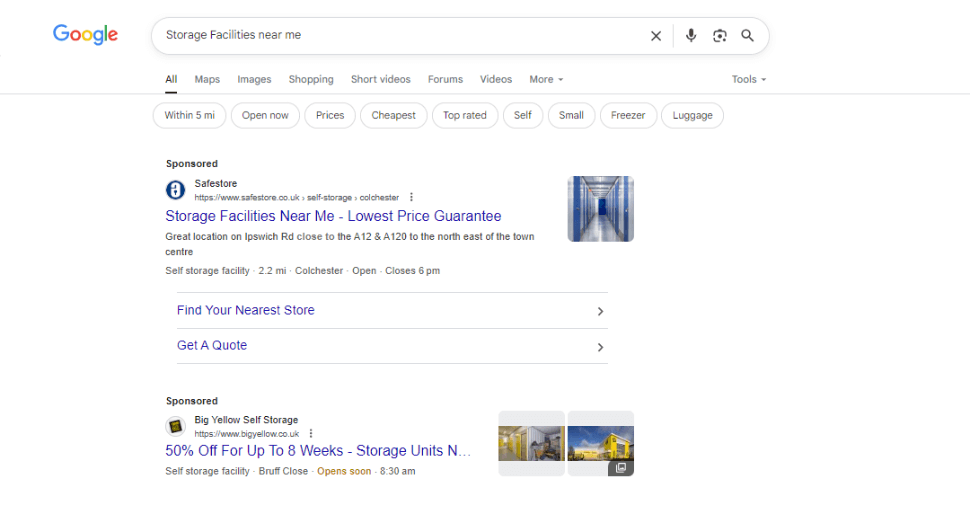Open the Short videos tab

tap(380, 79)
